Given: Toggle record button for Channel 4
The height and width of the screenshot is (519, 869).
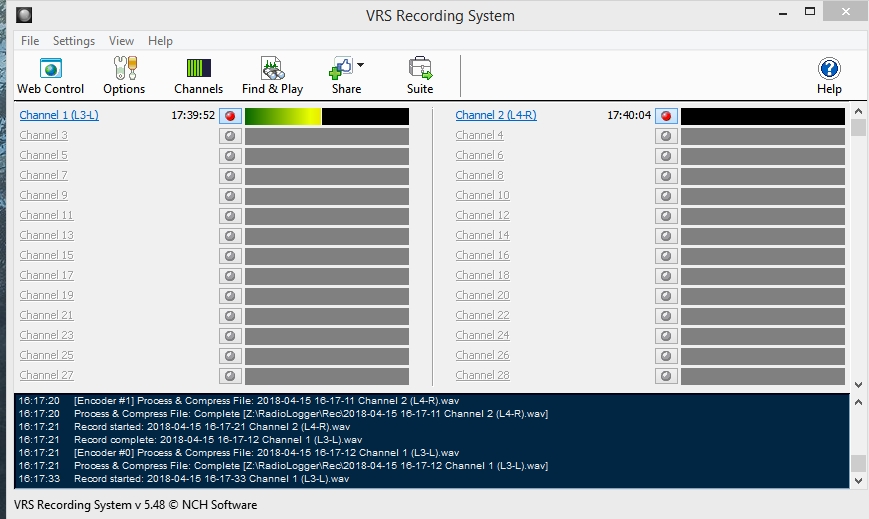Looking at the screenshot, I should coord(666,136).
